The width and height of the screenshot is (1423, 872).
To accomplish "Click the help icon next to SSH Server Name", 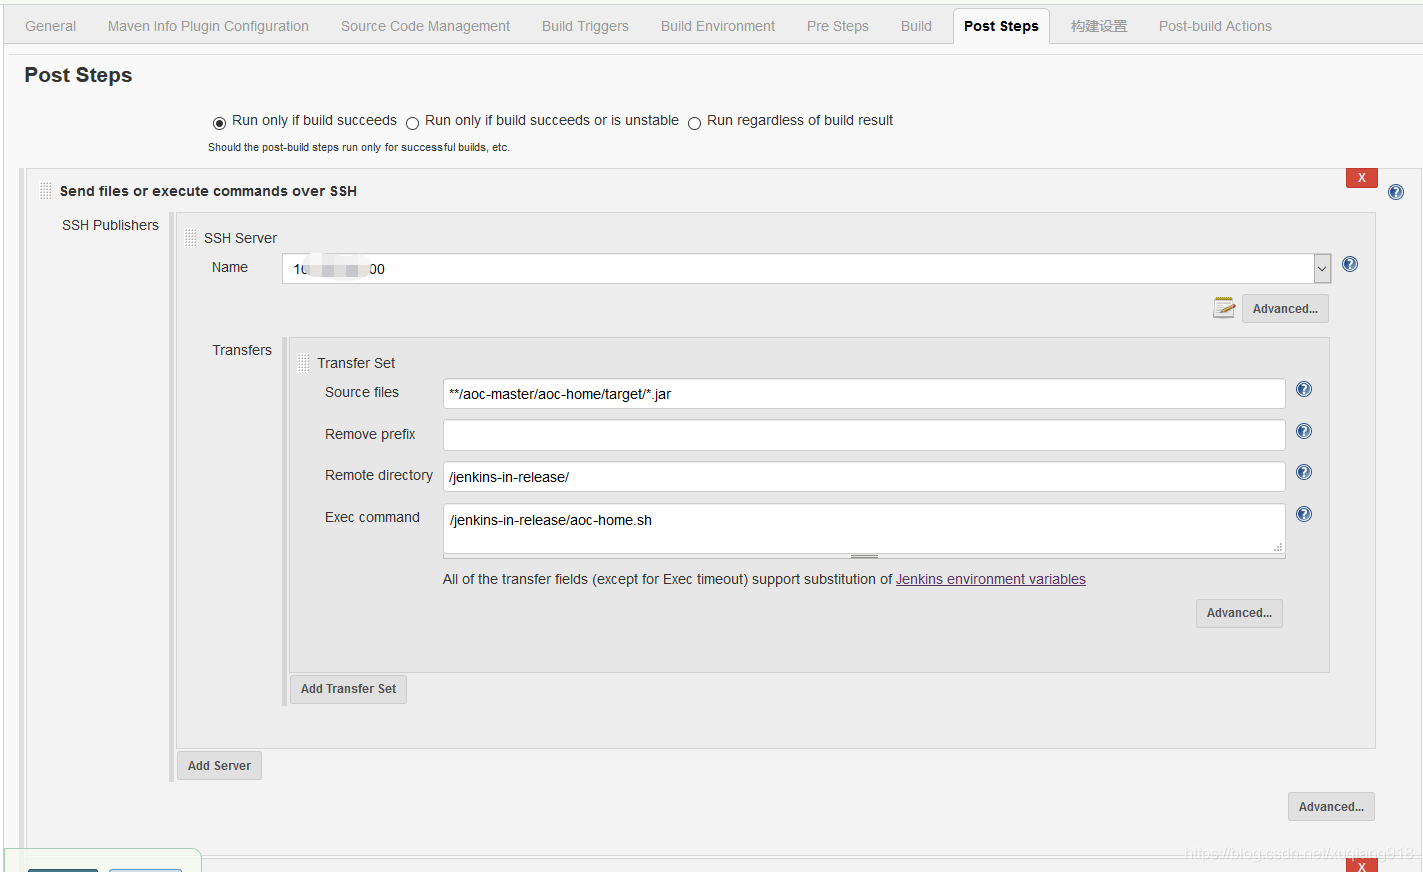I will pyautogui.click(x=1350, y=265).
